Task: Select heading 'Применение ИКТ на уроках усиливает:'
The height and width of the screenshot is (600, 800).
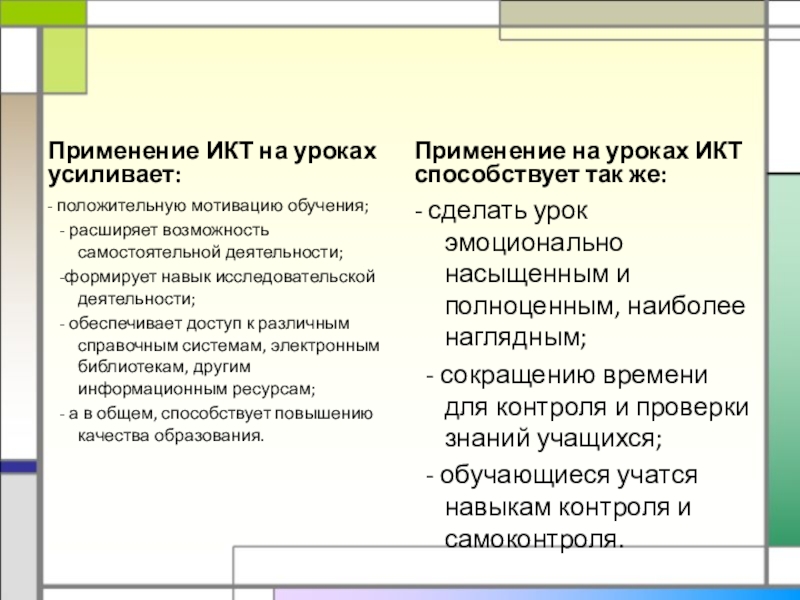Action: [212, 163]
